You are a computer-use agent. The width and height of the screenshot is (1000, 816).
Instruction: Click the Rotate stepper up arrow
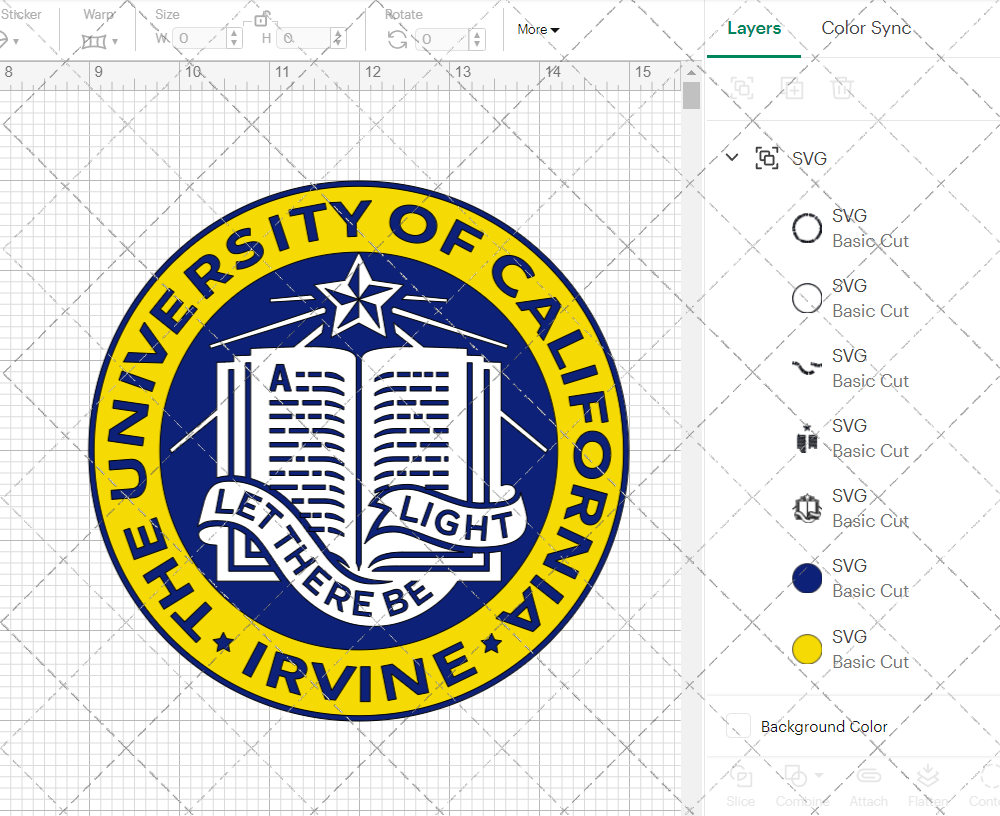pos(475,35)
